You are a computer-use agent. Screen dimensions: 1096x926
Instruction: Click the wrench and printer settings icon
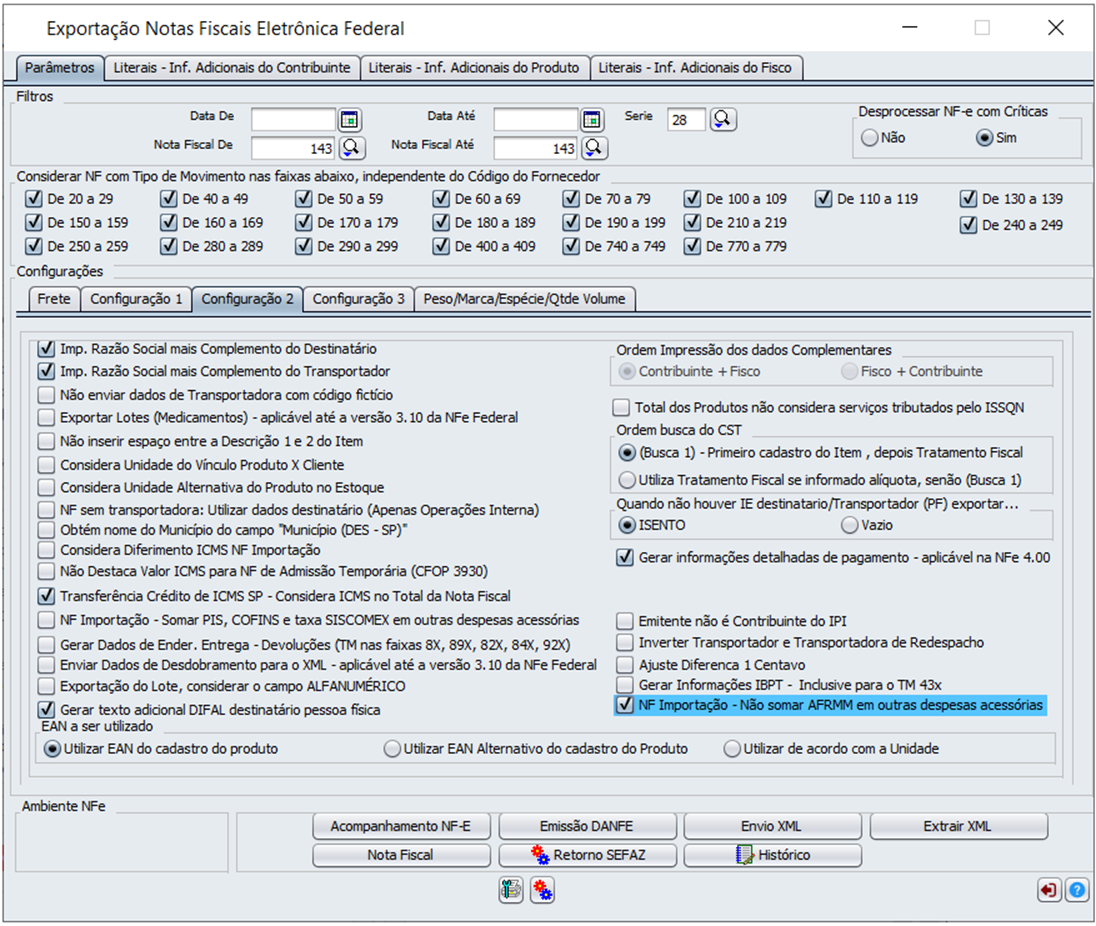(x=511, y=890)
